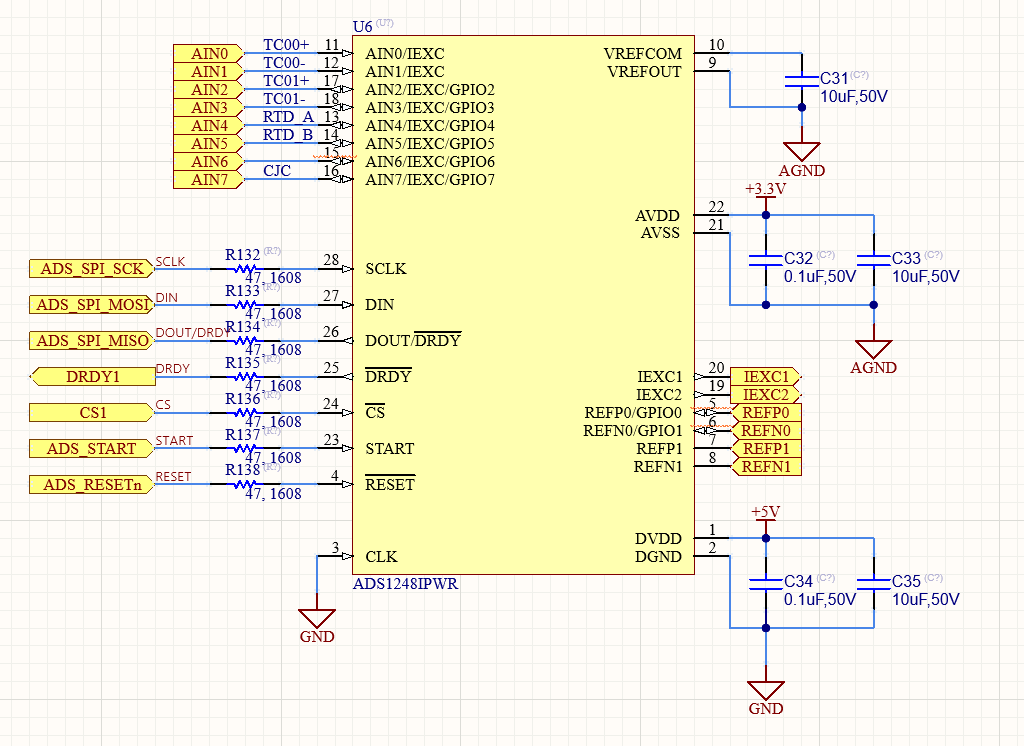
Task: Click the VREFOUT pin name
Action: [x=644, y=72]
